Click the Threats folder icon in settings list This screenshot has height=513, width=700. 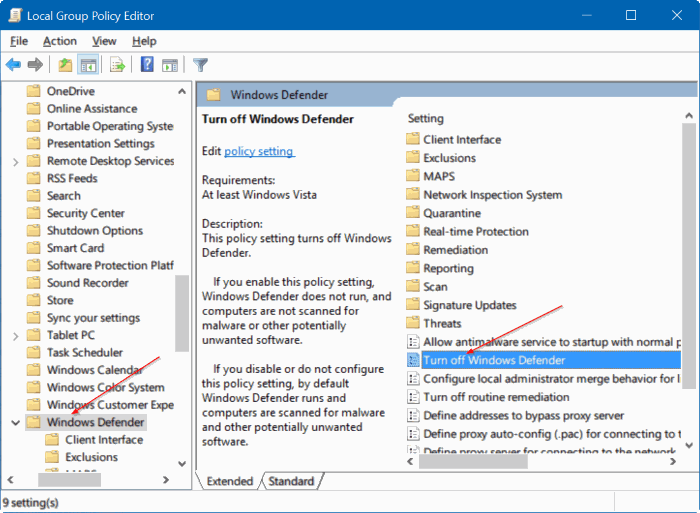tap(413, 323)
